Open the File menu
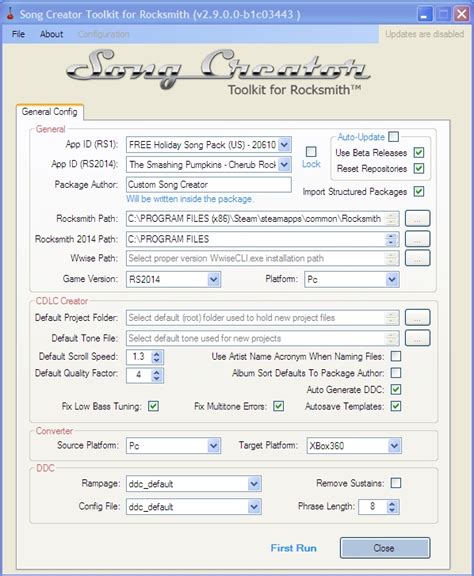This screenshot has width=474, height=576. click(x=18, y=34)
